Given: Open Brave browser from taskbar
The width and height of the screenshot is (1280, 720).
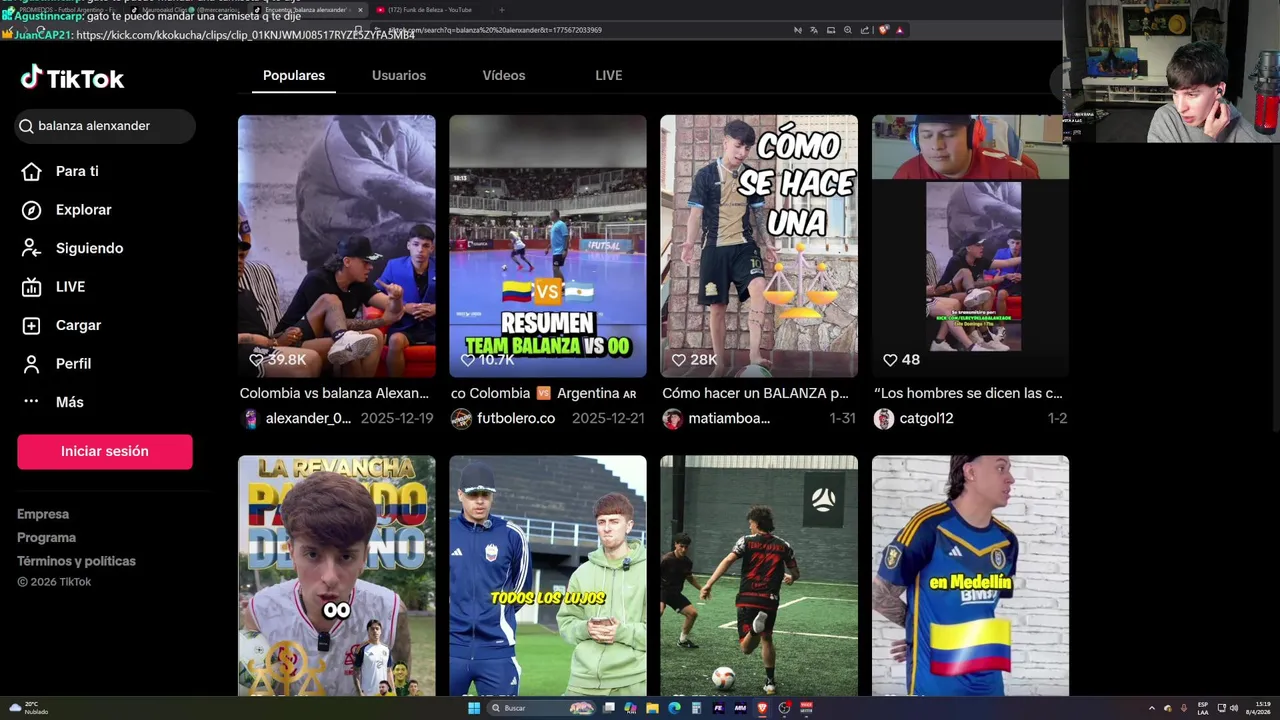Looking at the screenshot, I should (x=762, y=708).
